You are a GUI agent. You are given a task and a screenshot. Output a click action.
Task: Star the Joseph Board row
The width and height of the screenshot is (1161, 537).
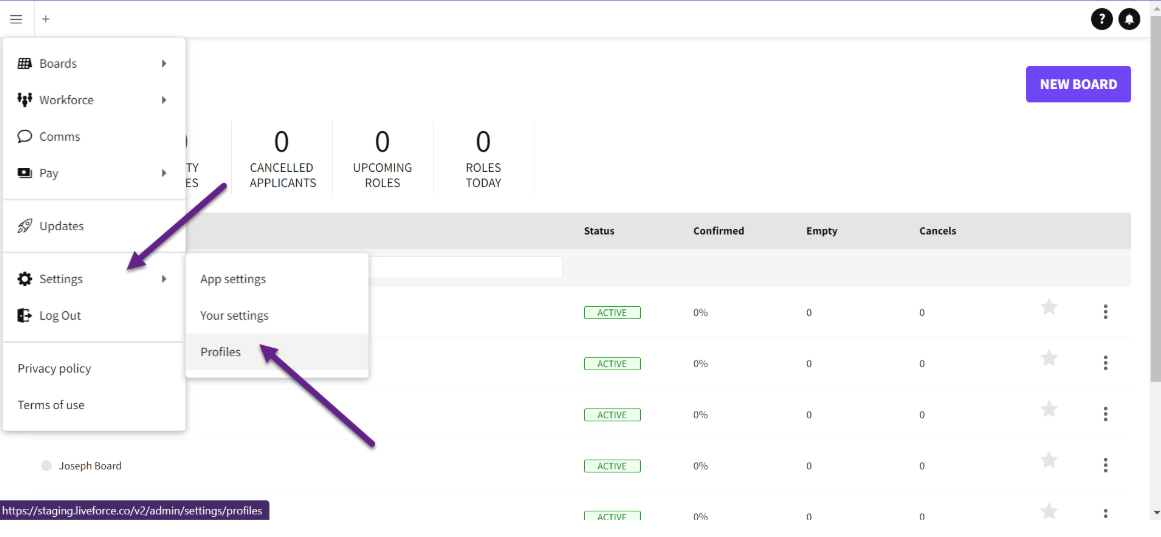1048,460
